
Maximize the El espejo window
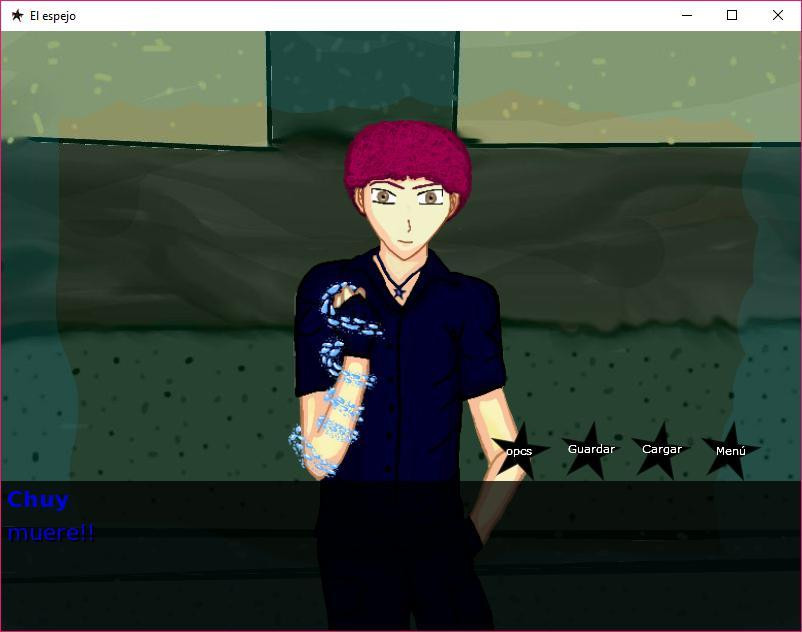coord(732,15)
